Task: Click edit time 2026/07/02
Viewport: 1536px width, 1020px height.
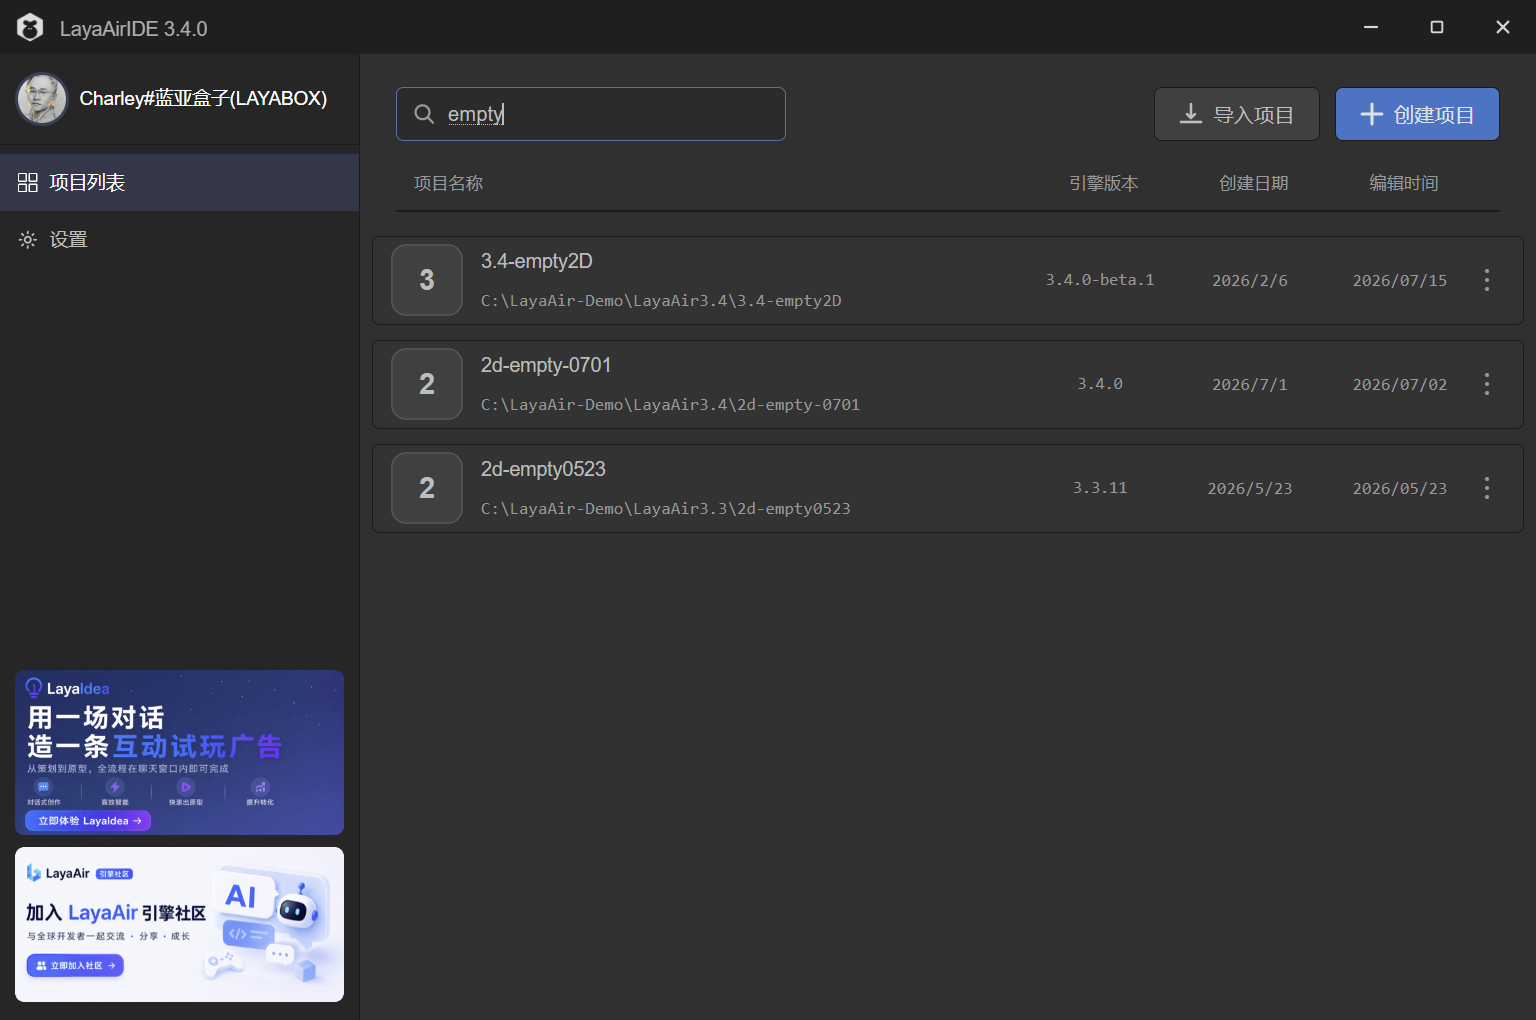Action: [x=1400, y=385]
